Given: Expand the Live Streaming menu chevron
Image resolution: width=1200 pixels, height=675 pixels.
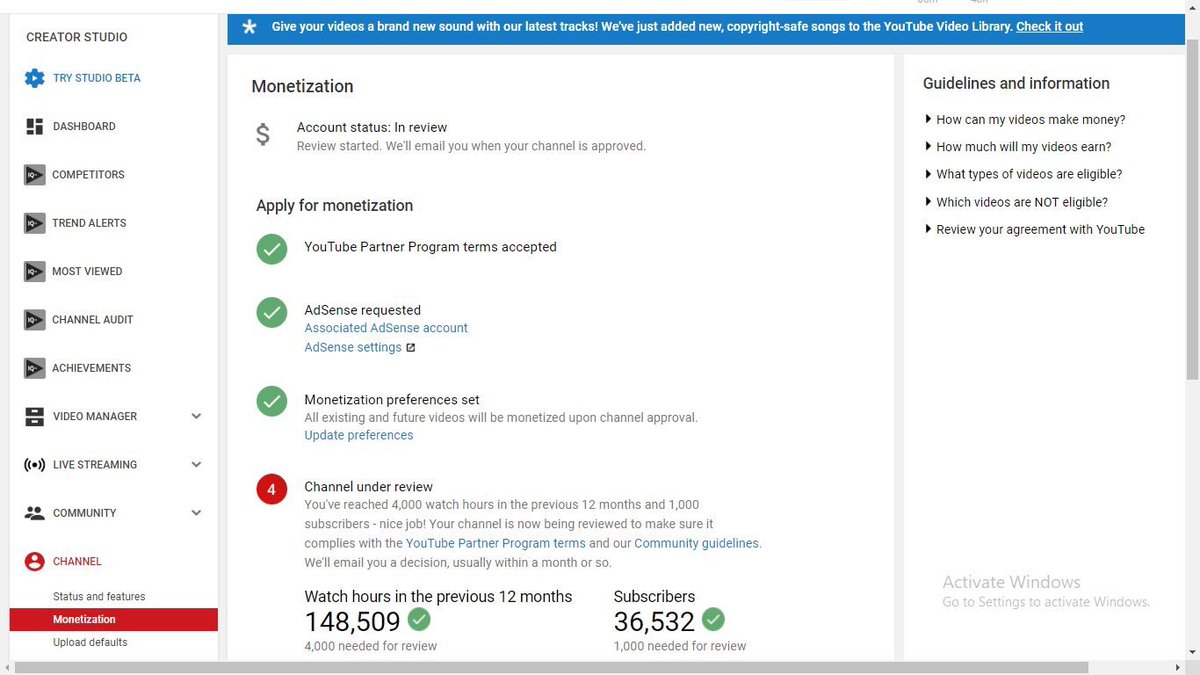Looking at the screenshot, I should coord(196,465).
